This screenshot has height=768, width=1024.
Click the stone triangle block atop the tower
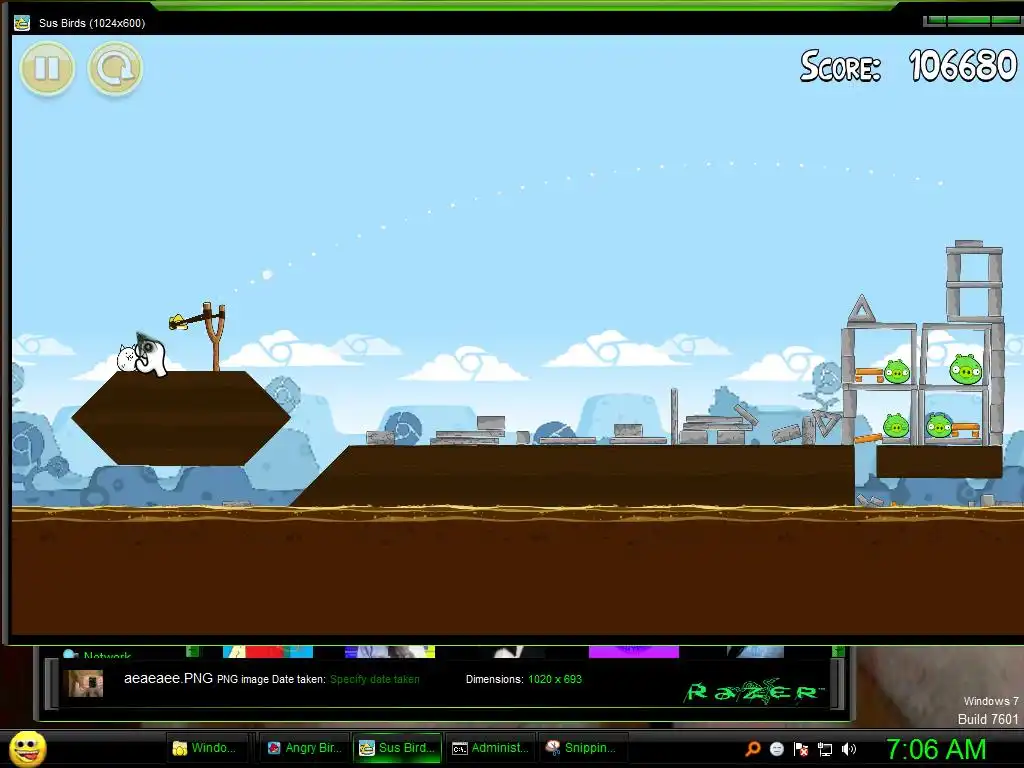[x=861, y=309]
